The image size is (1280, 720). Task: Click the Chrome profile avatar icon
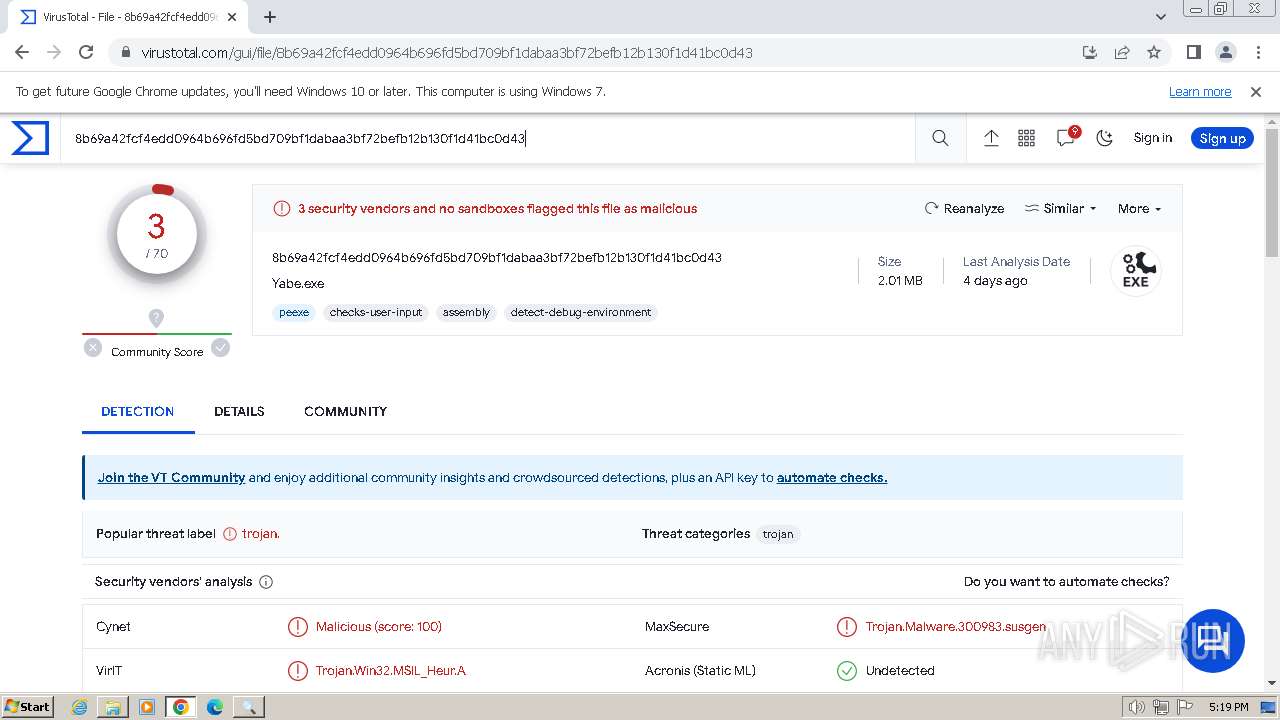(1225, 52)
